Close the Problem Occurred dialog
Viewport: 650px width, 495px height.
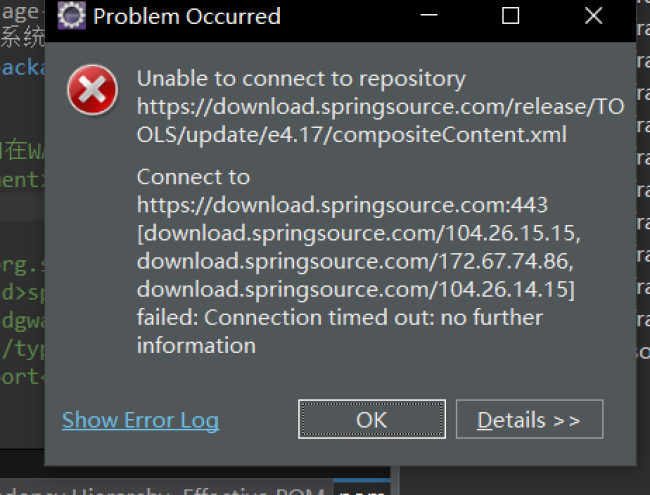593,16
